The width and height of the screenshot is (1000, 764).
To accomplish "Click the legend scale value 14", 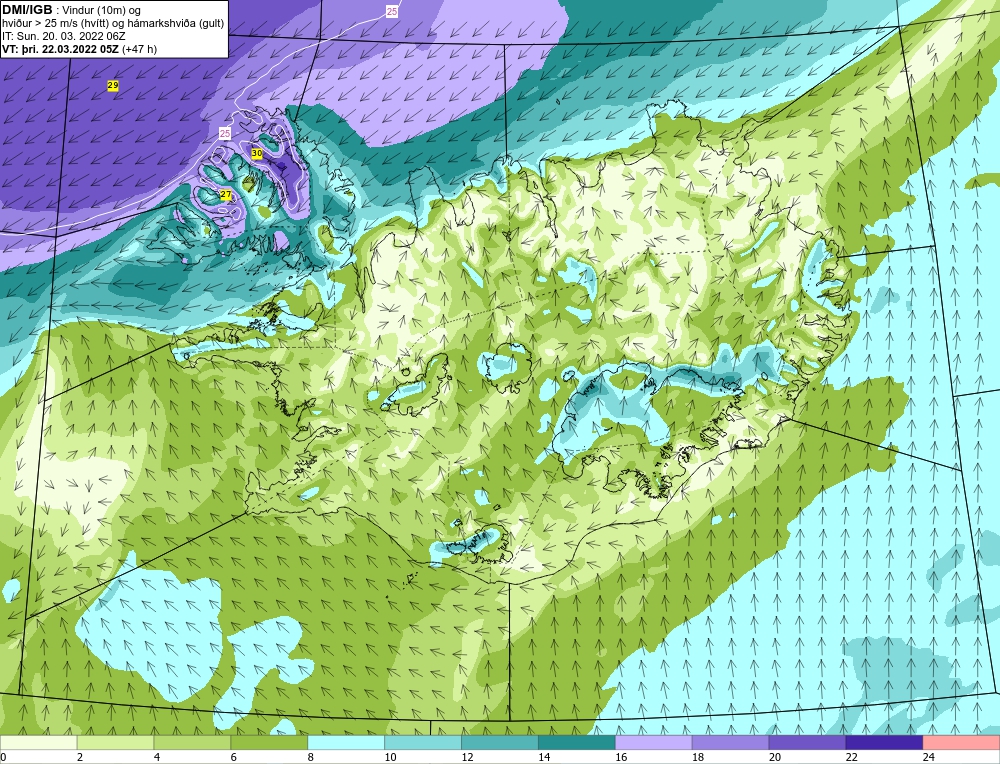I will click(x=544, y=757).
